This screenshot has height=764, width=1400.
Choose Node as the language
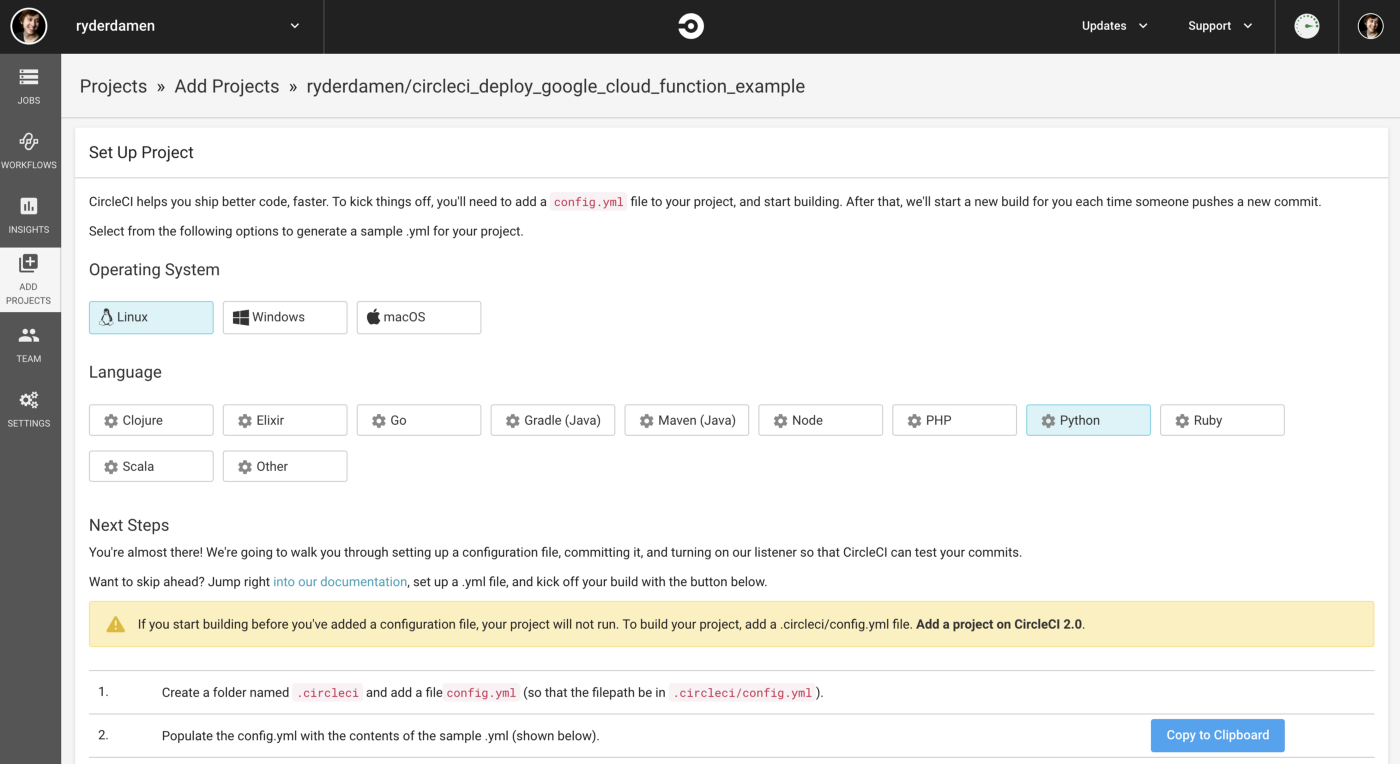[821, 420]
